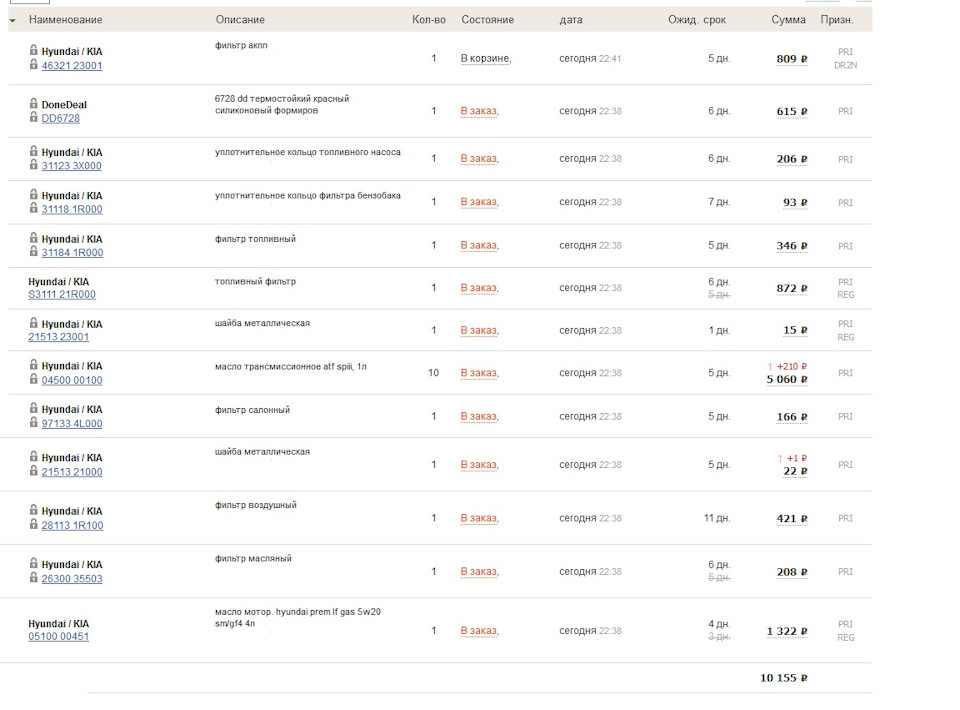Click lock icon beside part number 04500 00100

(x=34, y=379)
